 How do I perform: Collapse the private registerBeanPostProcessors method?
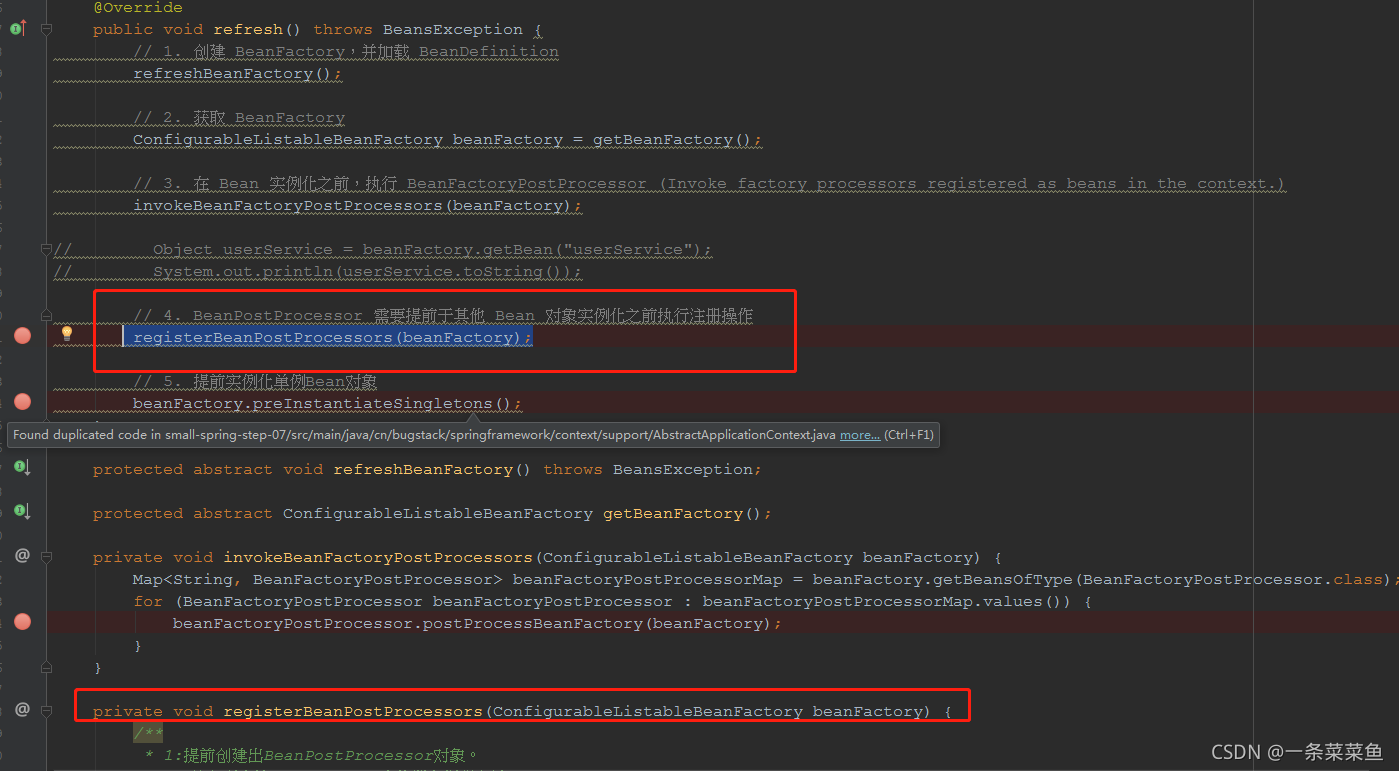pyautogui.click(x=46, y=711)
